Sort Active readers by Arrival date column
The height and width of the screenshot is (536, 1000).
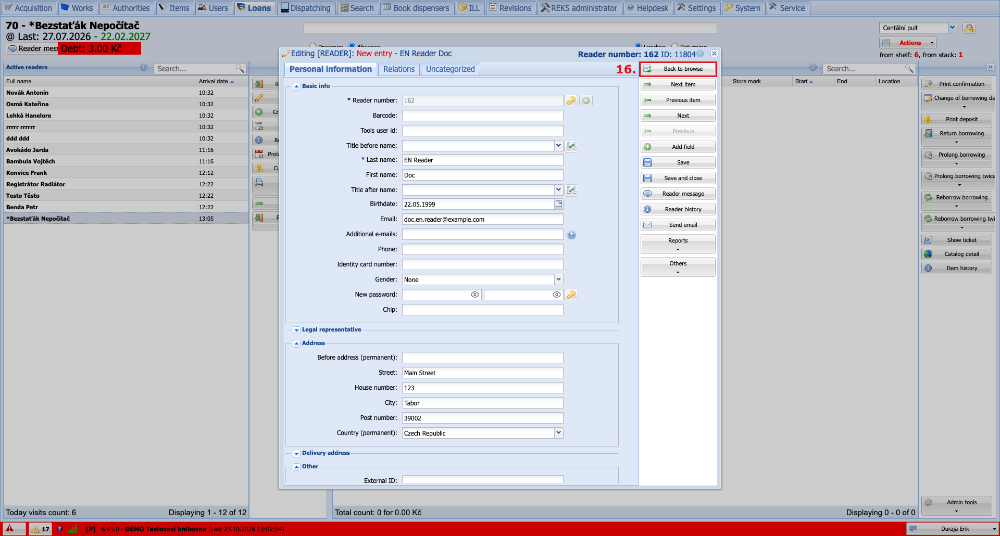coord(221,82)
